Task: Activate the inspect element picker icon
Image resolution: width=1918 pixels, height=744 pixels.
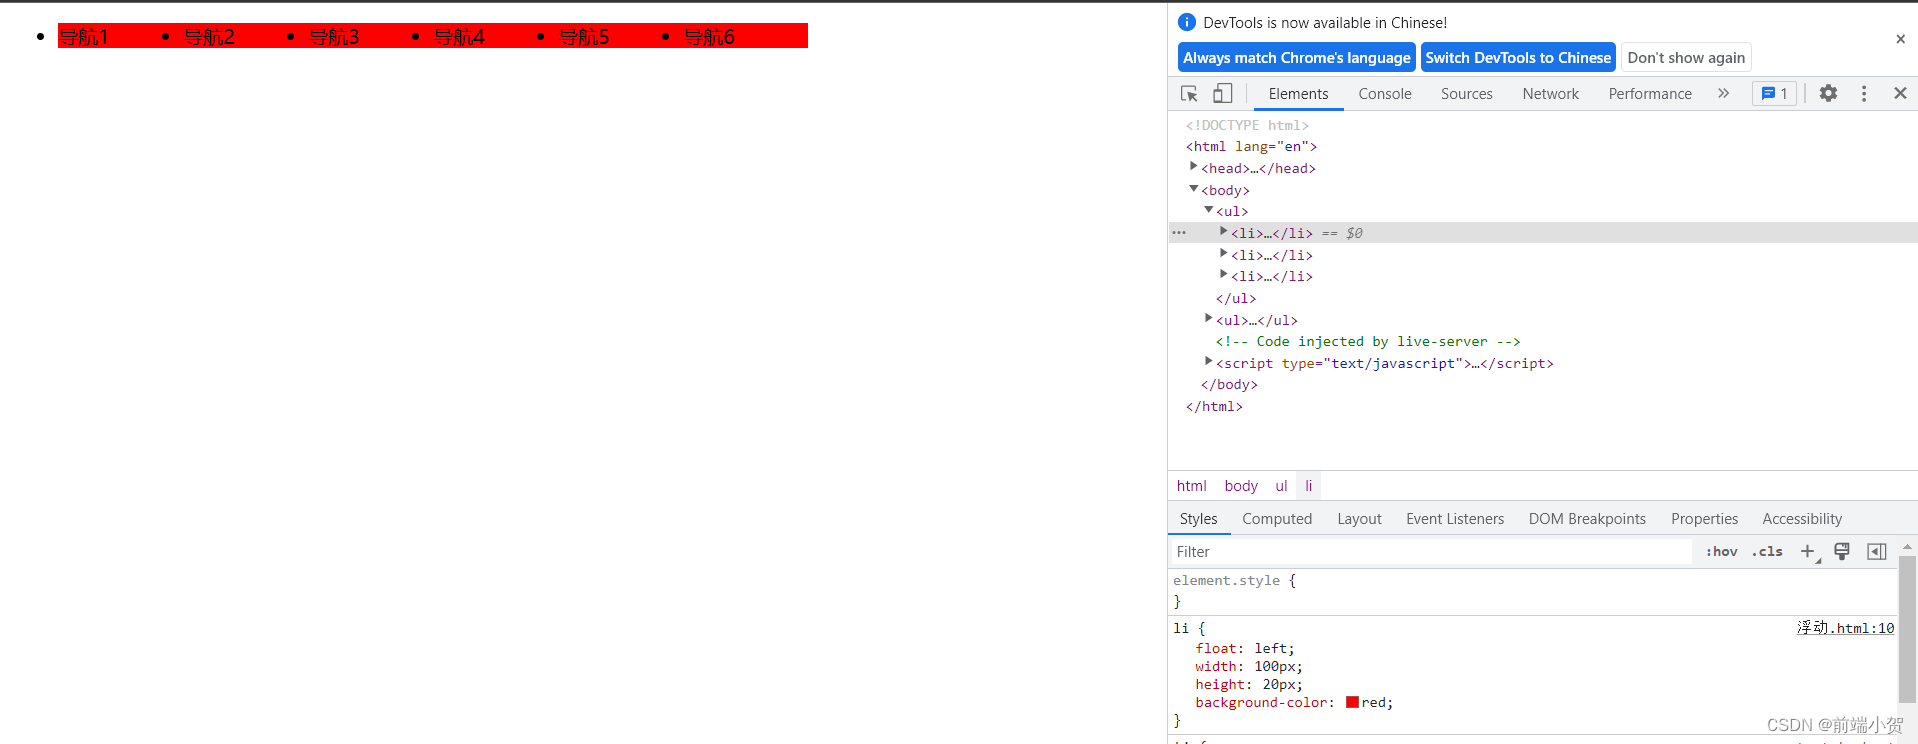Action: [1189, 93]
